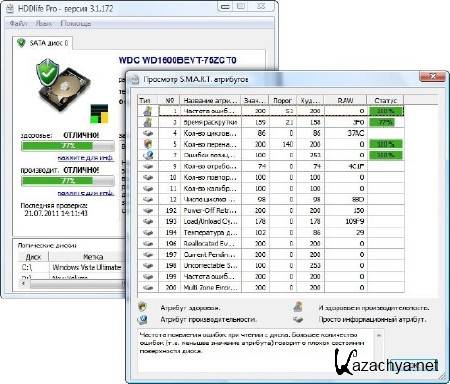The height and width of the screenshot is (384, 450).
Task: Click the drive icon in row 193
Action: [148, 221]
